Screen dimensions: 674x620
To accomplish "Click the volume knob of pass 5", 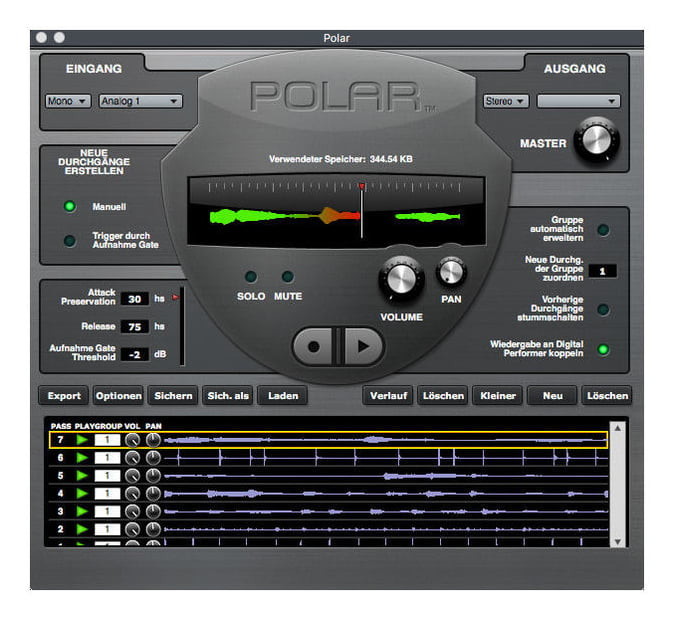I will pyautogui.click(x=132, y=476).
